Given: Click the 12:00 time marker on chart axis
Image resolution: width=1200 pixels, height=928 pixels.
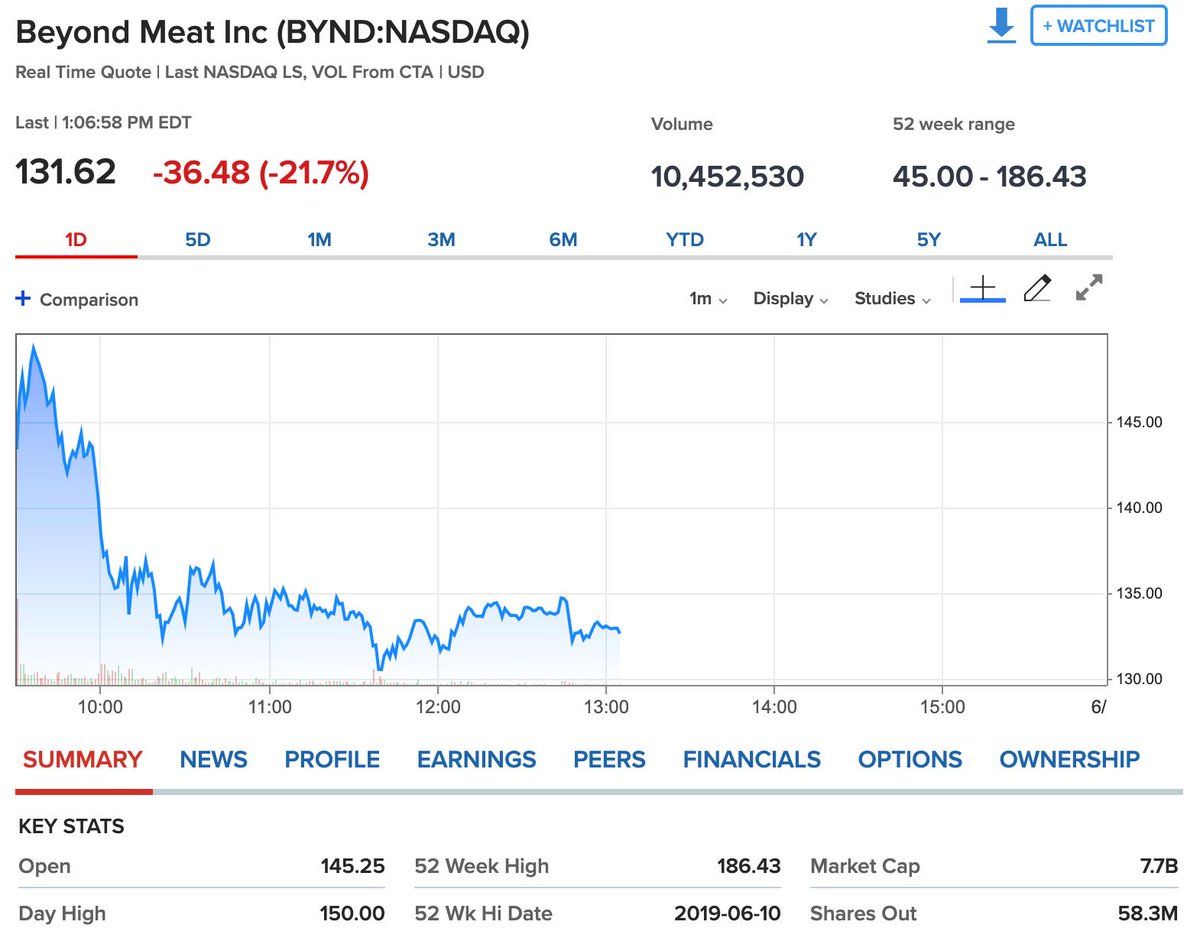Looking at the screenshot, I should (438, 708).
